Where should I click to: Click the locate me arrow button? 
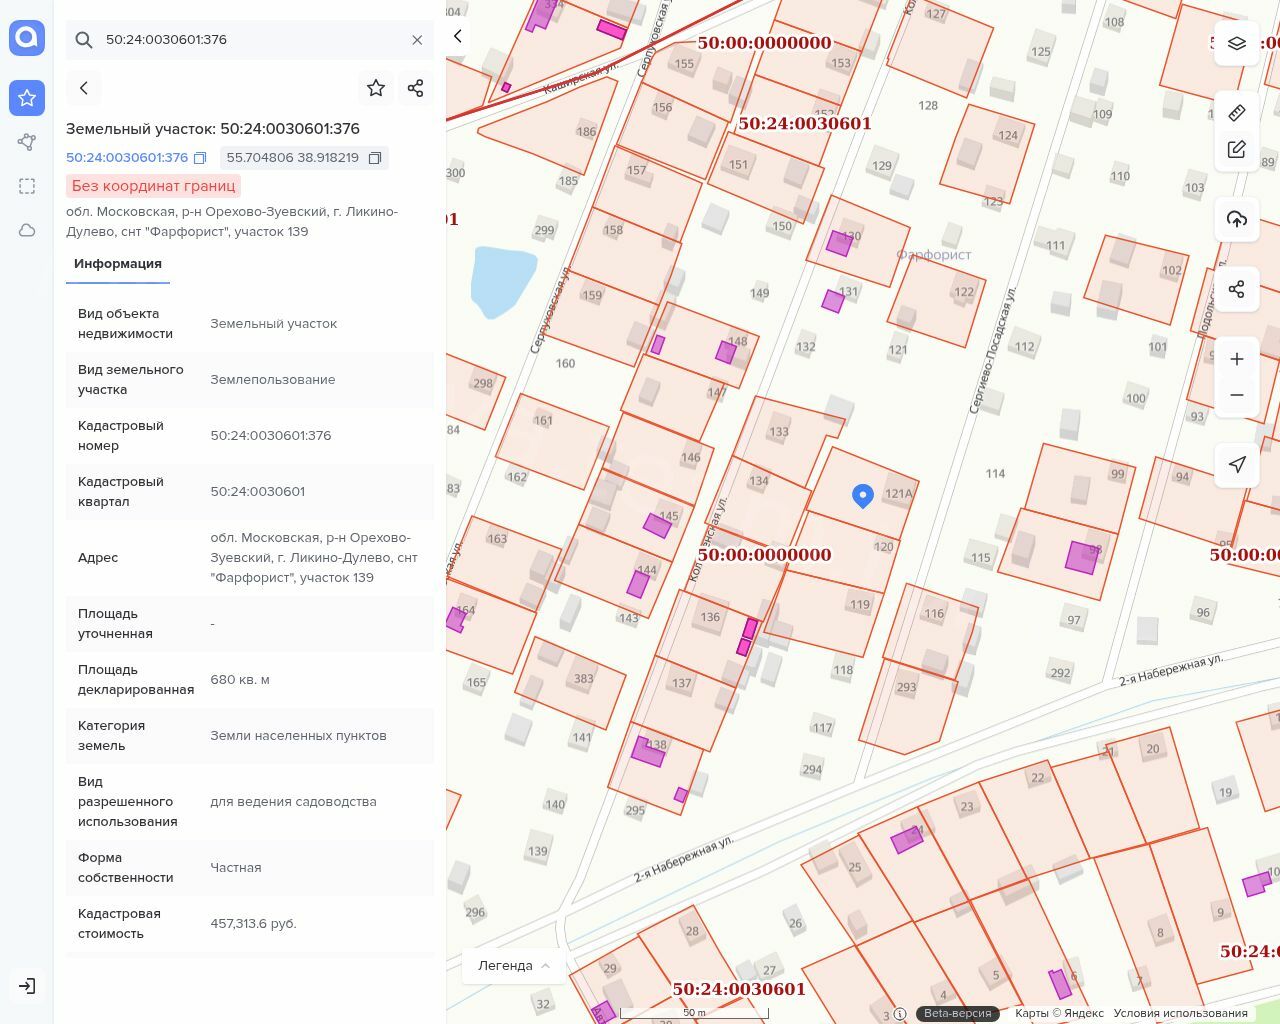tap(1237, 465)
